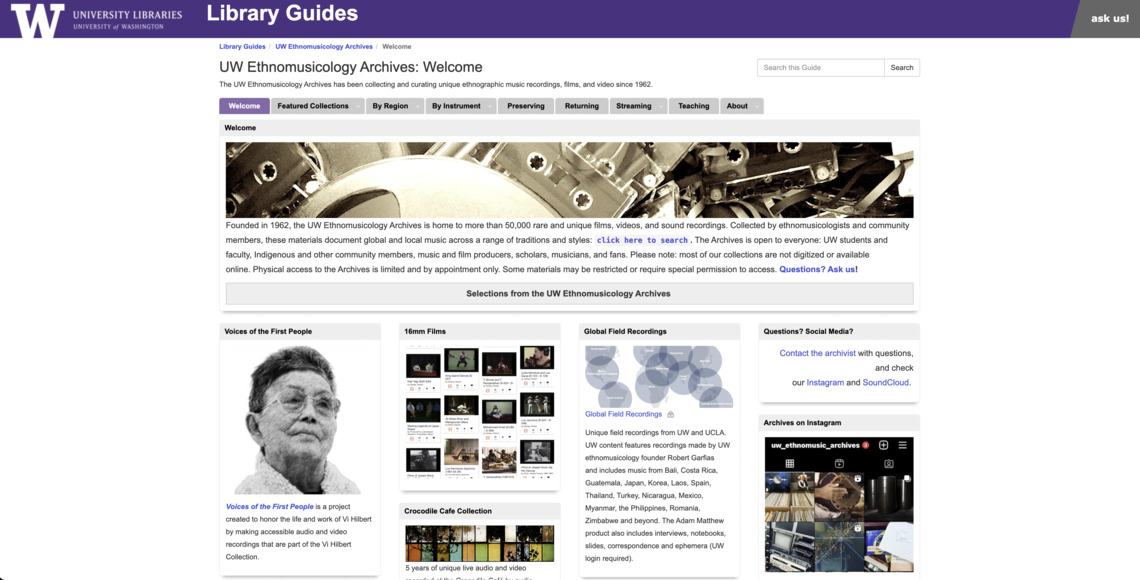Click inside the Search this Guide field

(x=820, y=67)
